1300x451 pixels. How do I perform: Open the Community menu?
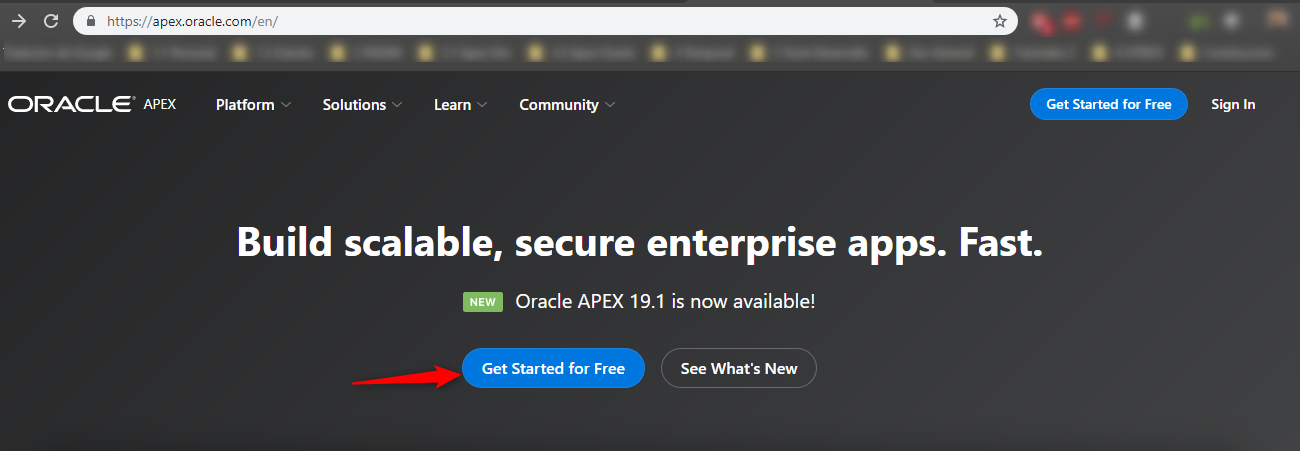(x=567, y=105)
